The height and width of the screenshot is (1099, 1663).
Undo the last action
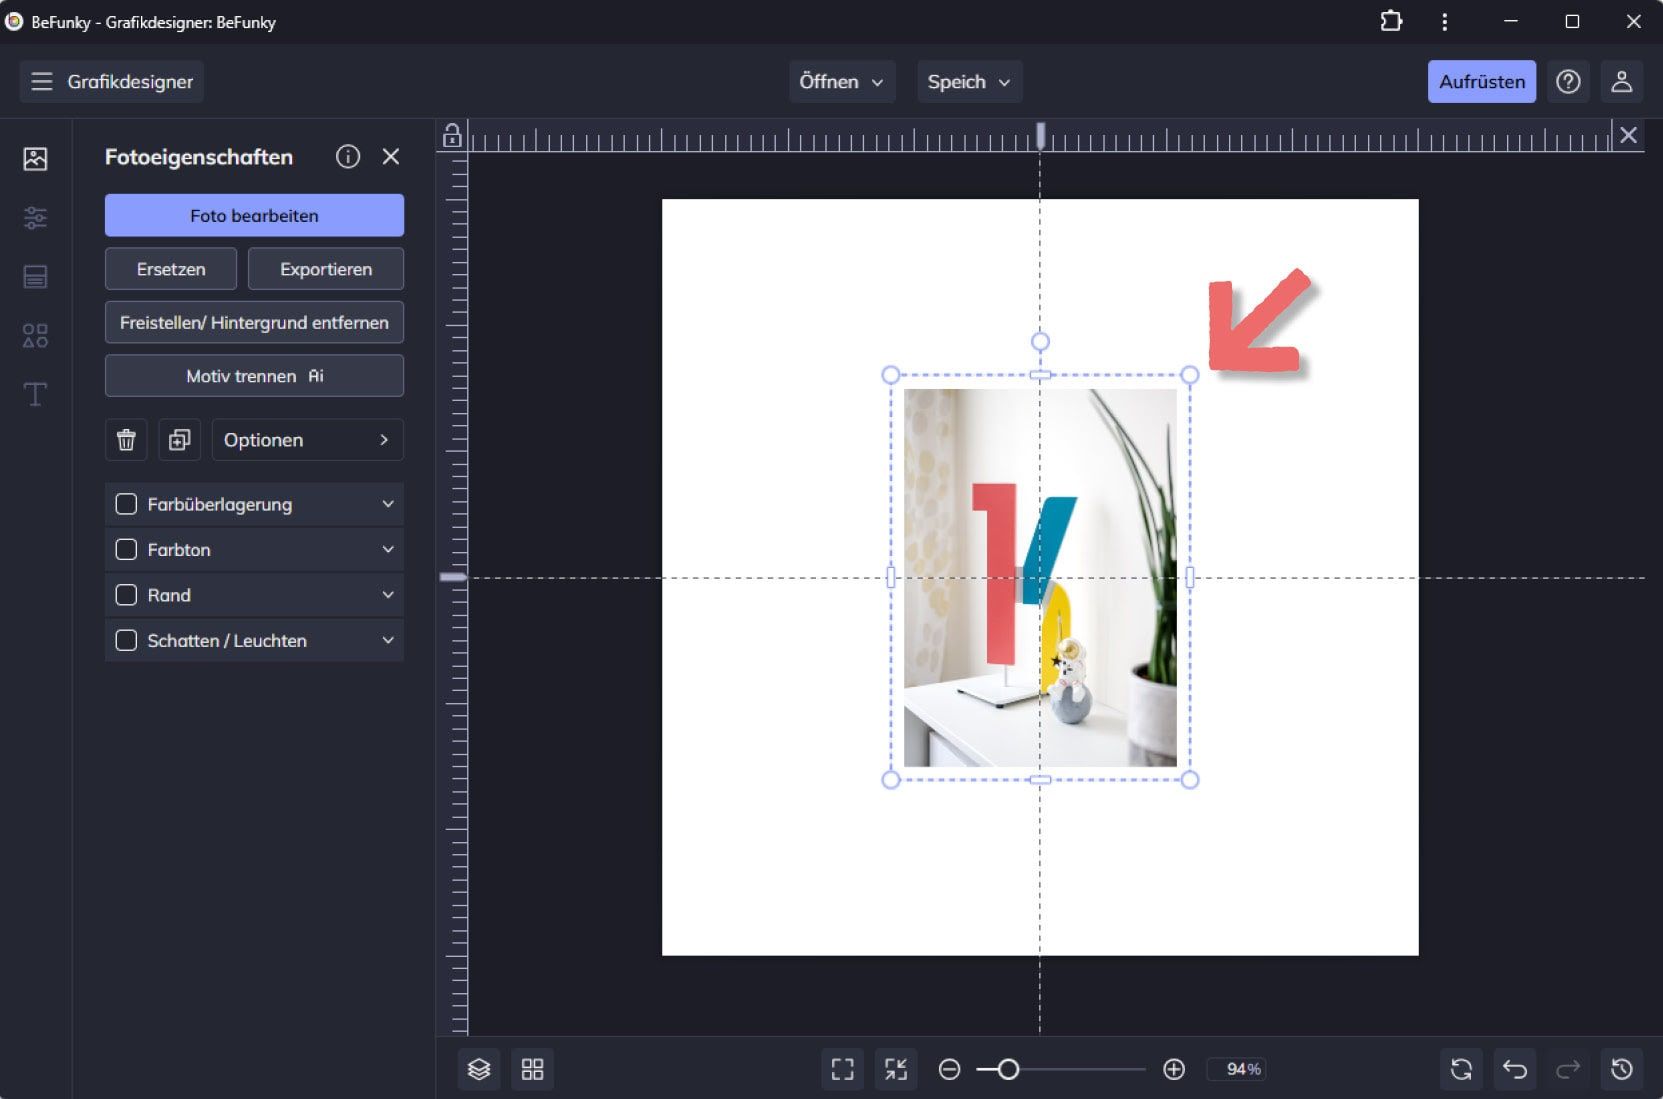[x=1515, y=1069]
